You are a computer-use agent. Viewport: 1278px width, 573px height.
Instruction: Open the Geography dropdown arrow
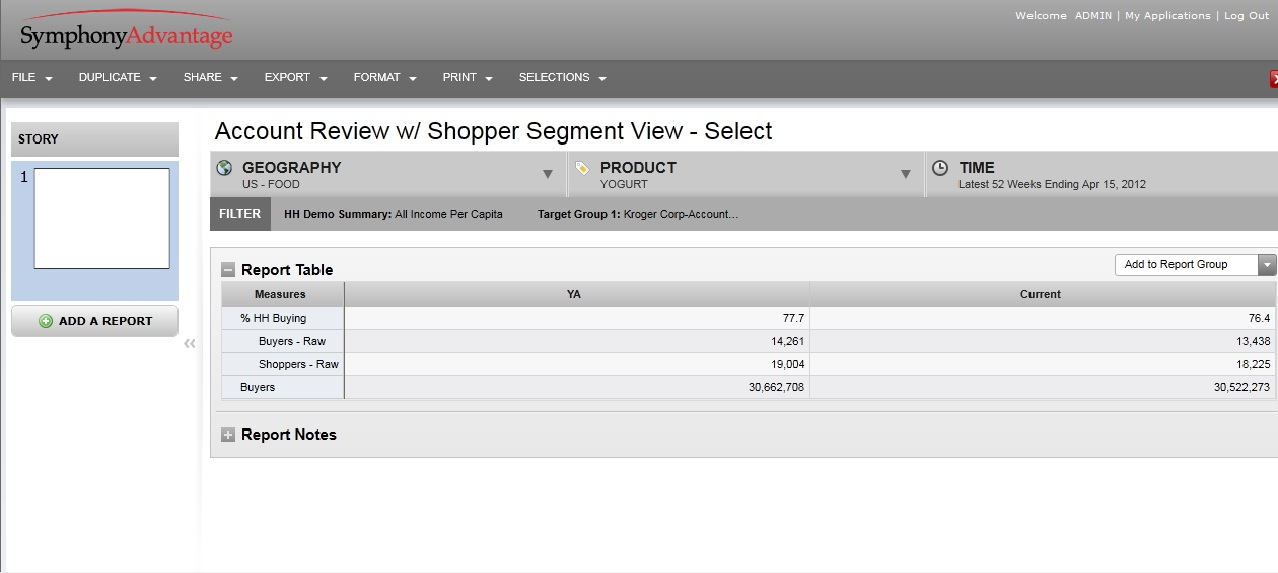(x=548, y=174)
